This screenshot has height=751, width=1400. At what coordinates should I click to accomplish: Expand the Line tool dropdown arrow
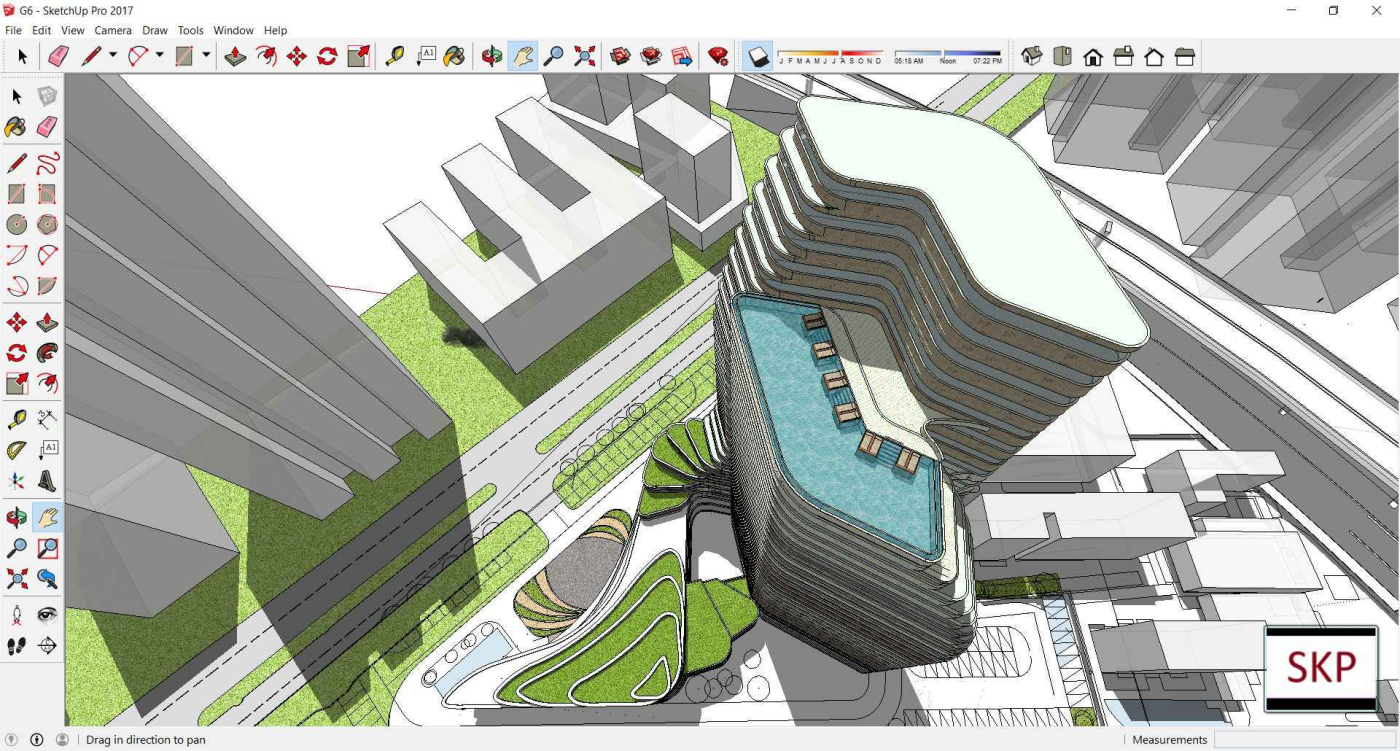(x=113, y=57)
